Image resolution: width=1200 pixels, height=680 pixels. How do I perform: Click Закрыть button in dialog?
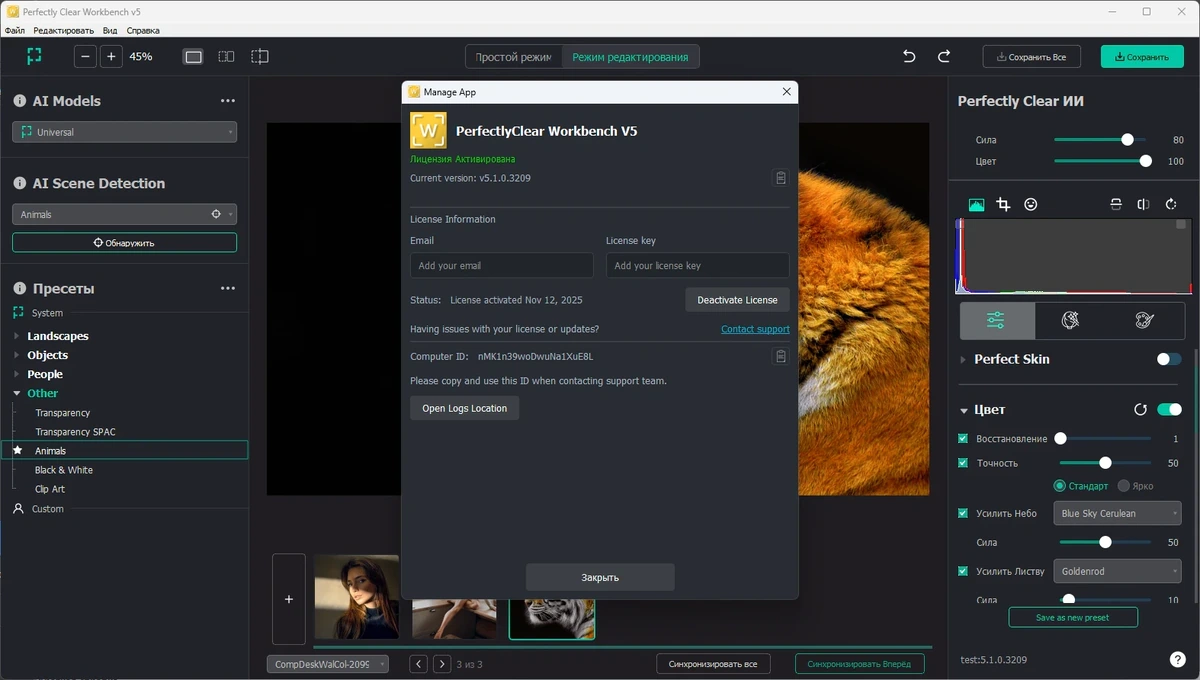tap(600, 577)
